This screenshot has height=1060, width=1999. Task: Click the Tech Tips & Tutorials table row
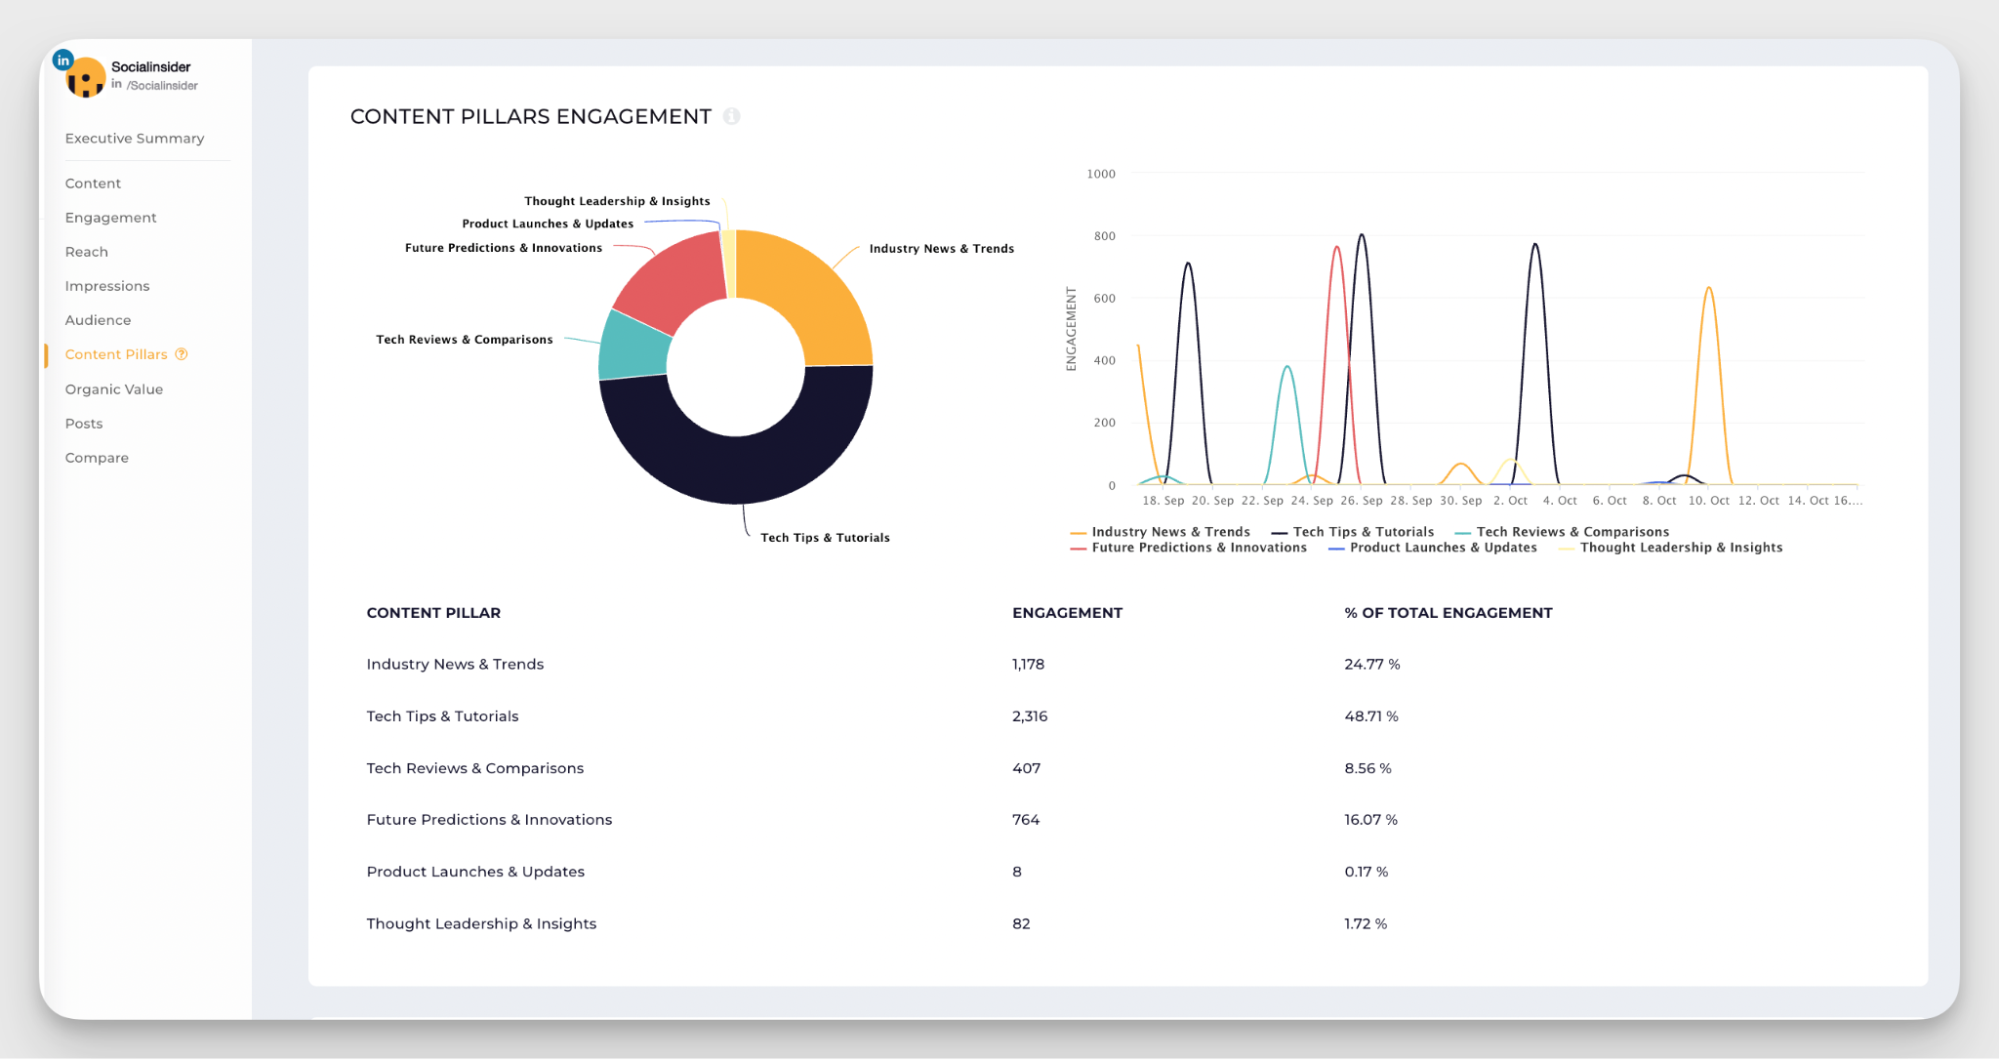click(x=442, y=716)
